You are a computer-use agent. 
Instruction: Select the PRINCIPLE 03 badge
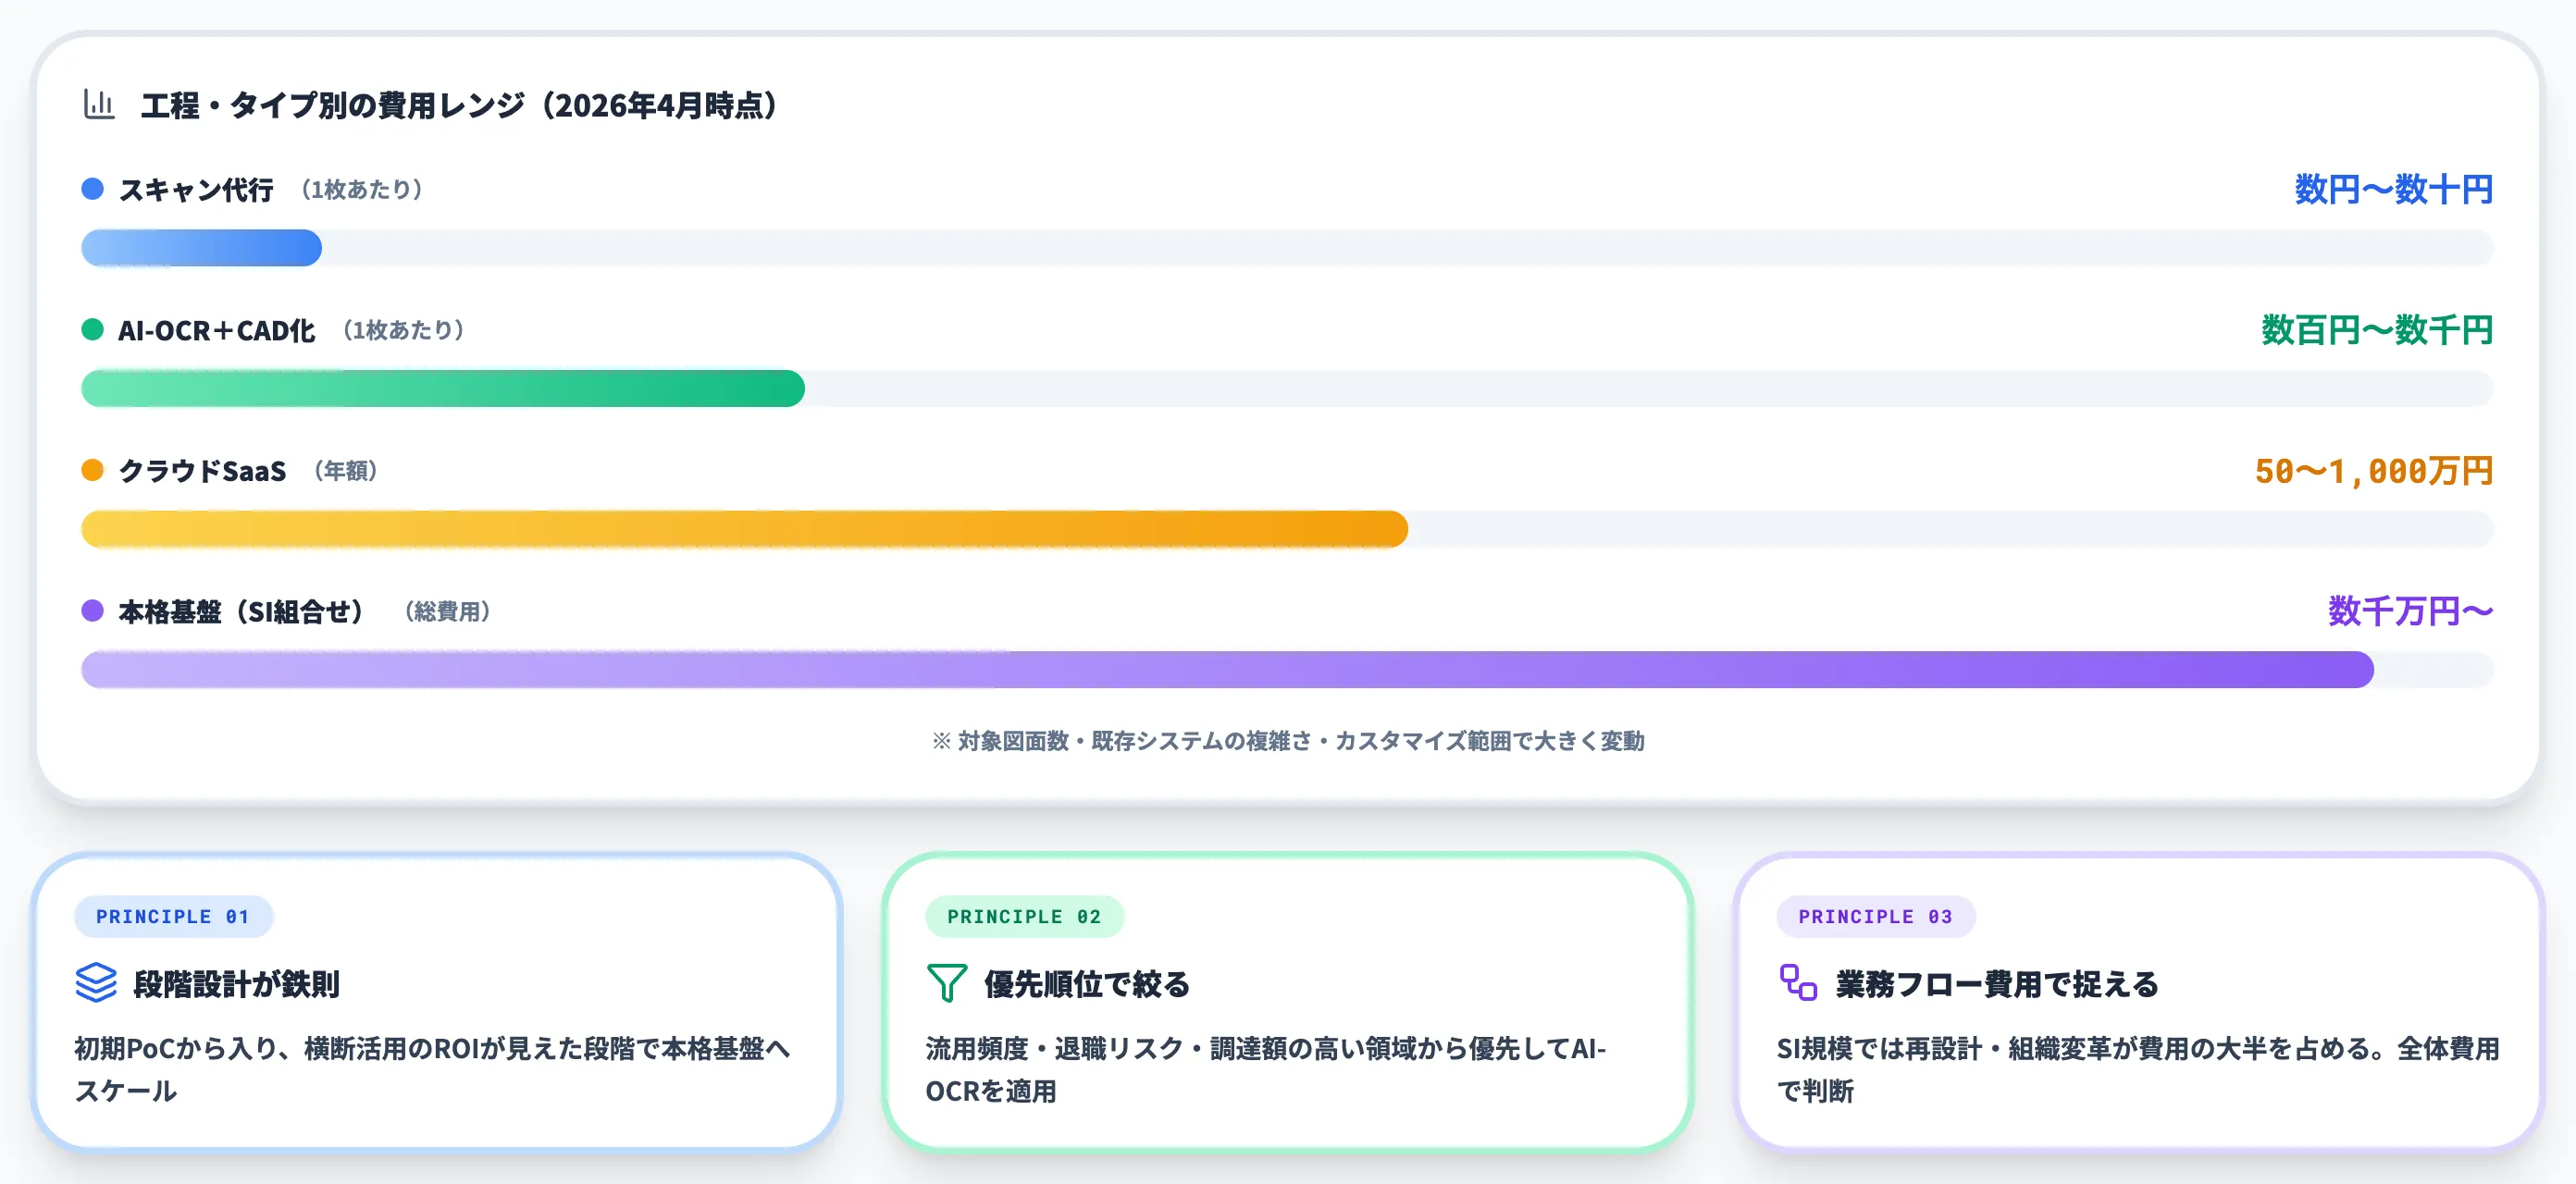1876,916
